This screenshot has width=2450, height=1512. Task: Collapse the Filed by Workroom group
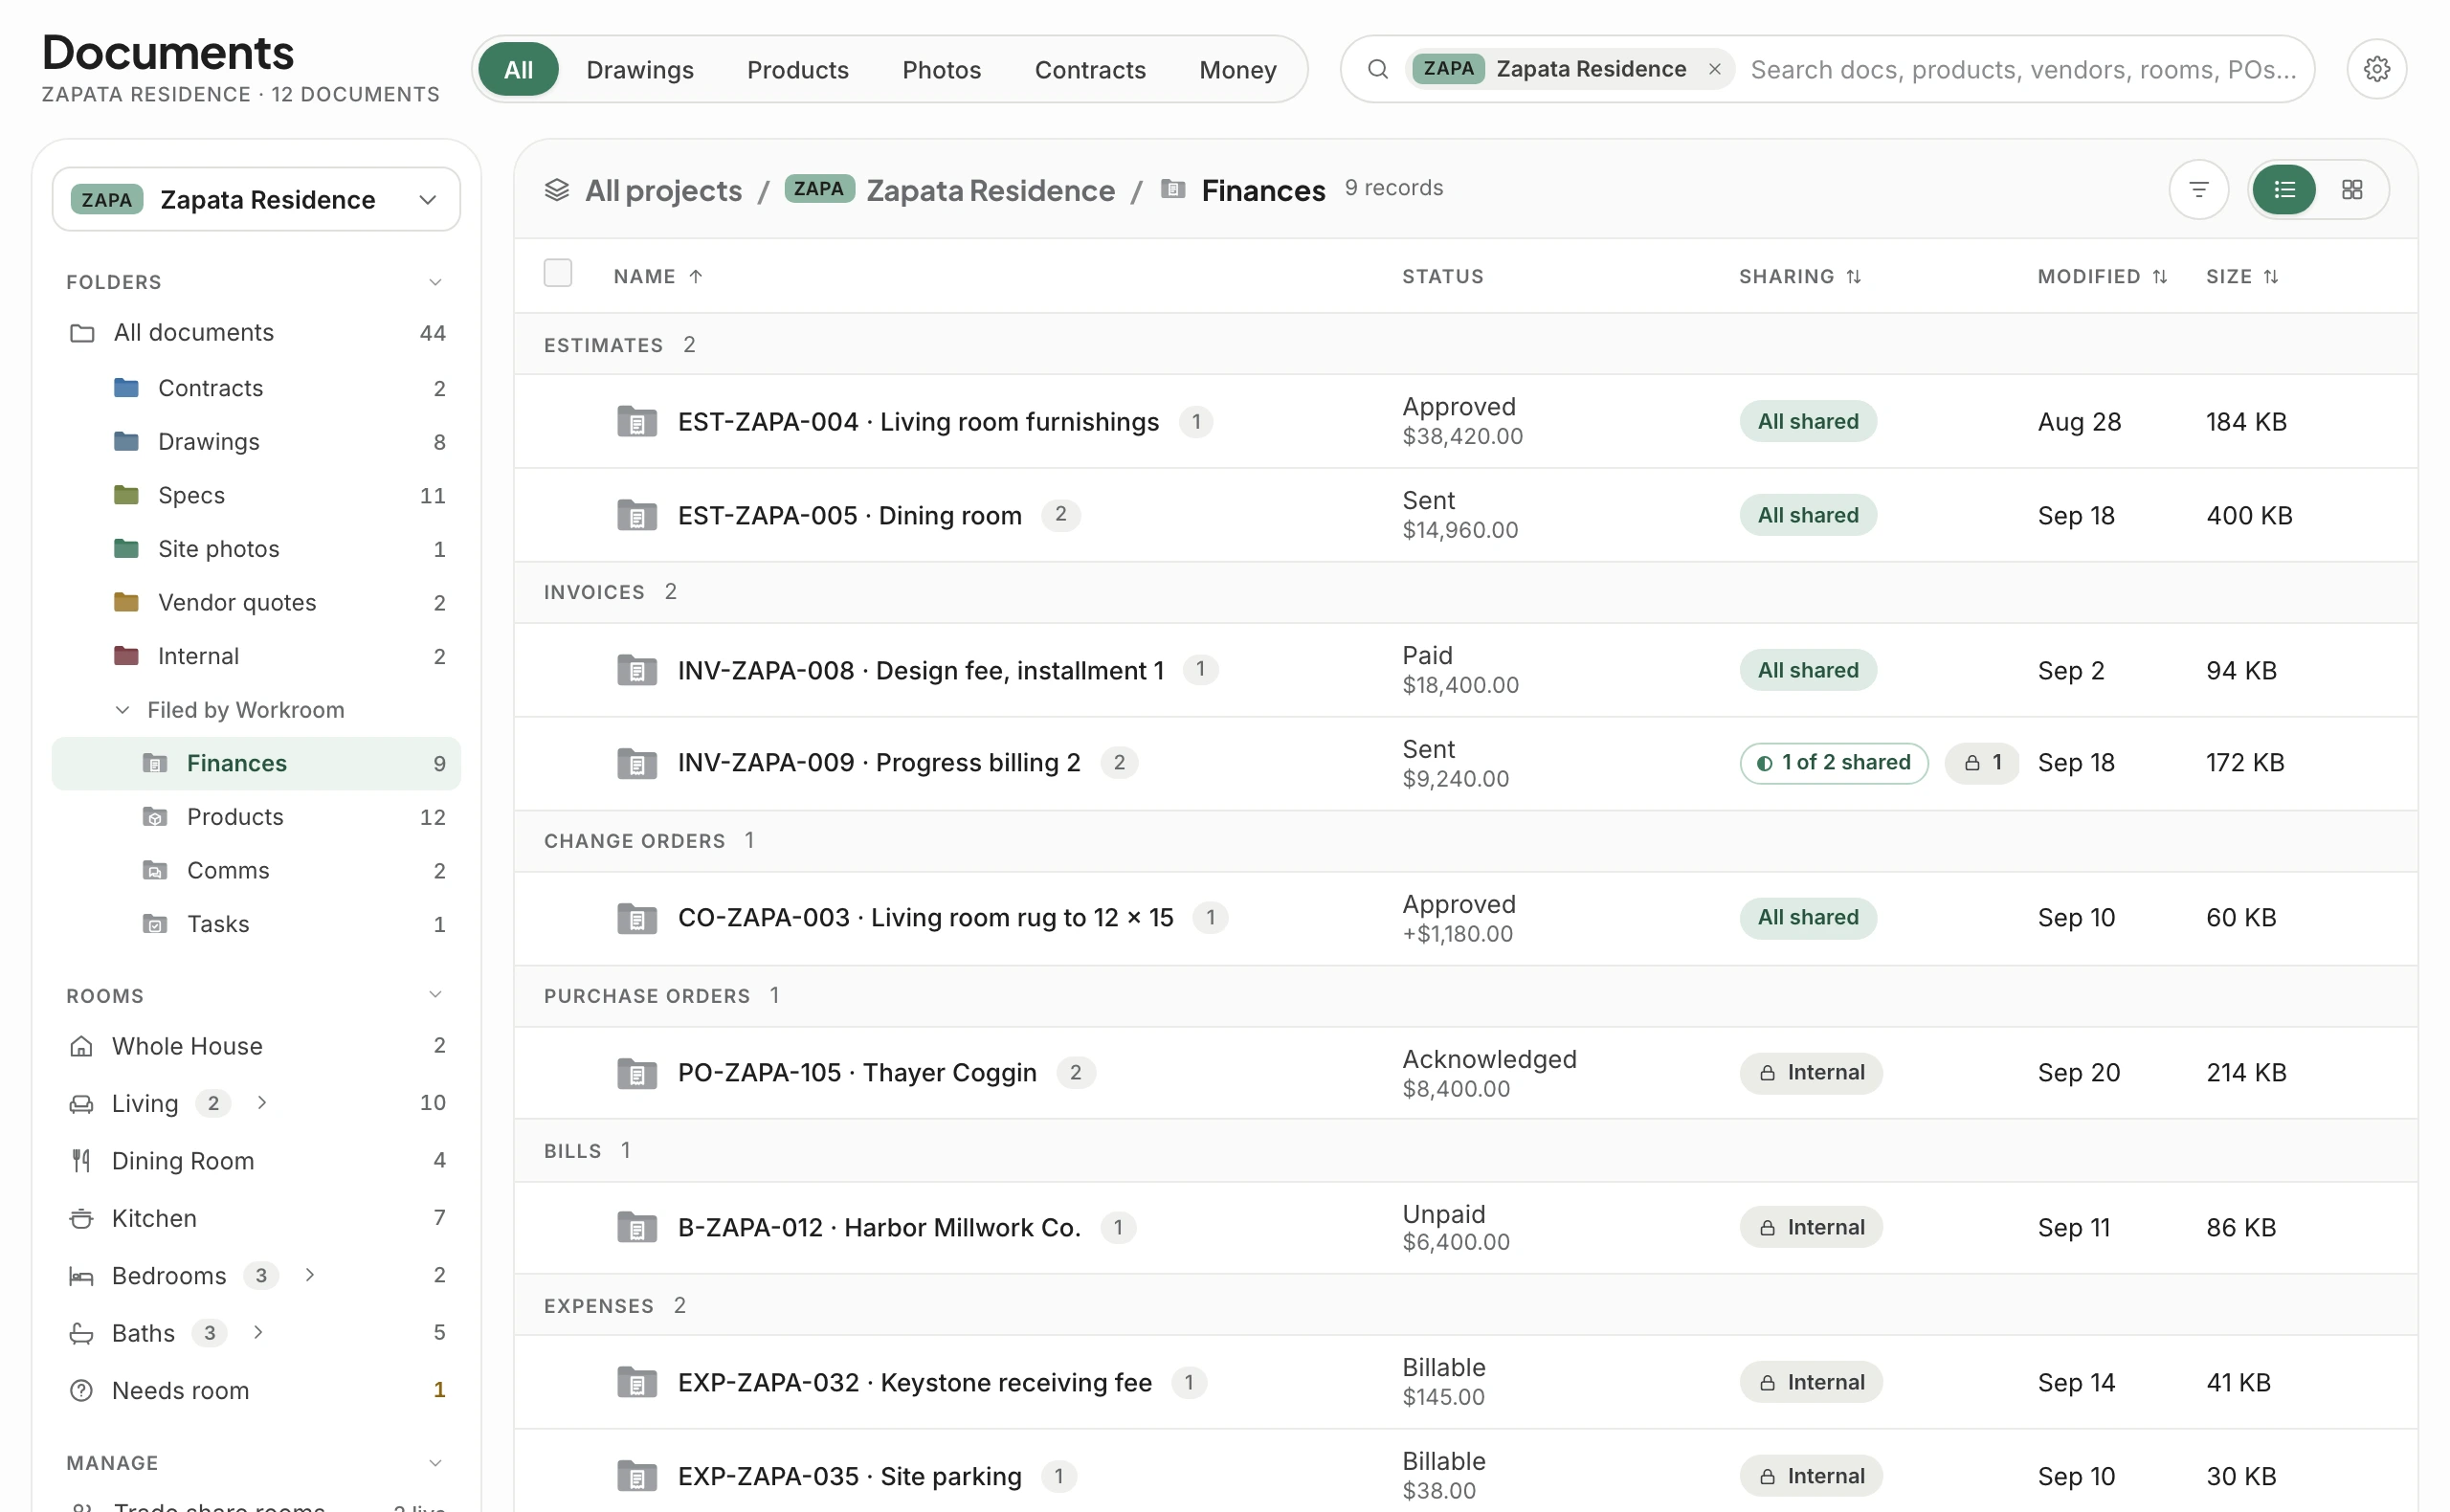click(x=122, y=709)
